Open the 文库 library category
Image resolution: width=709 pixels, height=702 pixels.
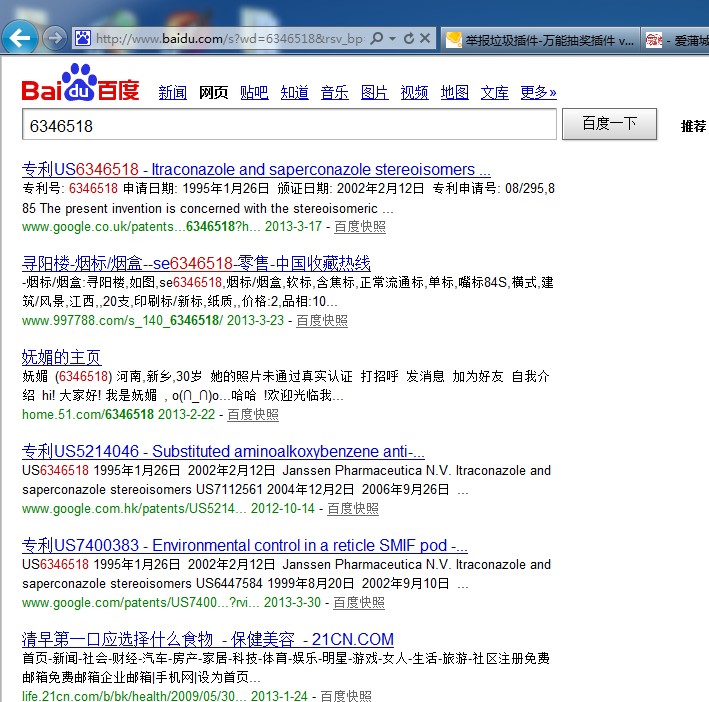494,92
